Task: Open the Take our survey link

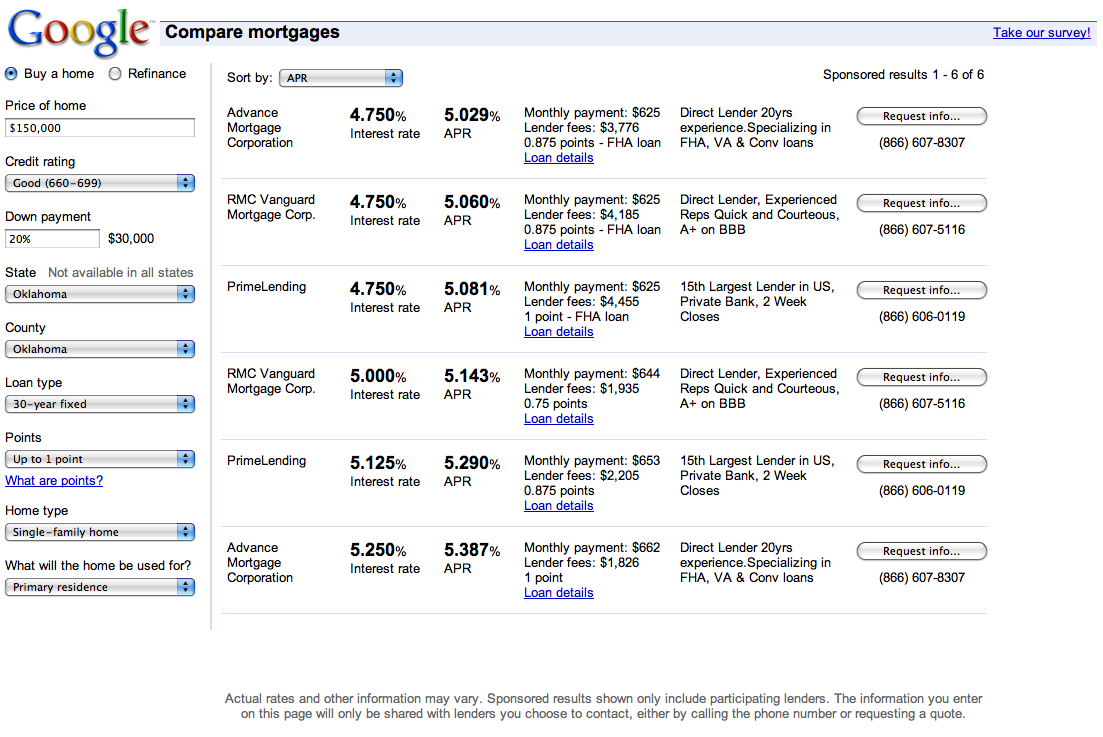Action: click(1041, 33)
